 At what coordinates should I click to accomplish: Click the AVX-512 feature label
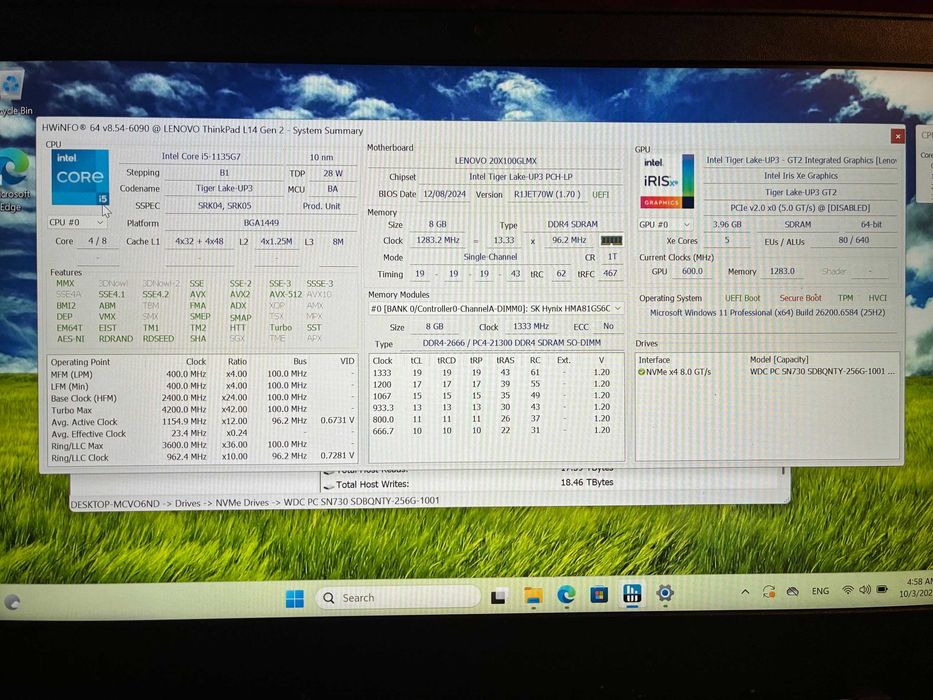285,294
